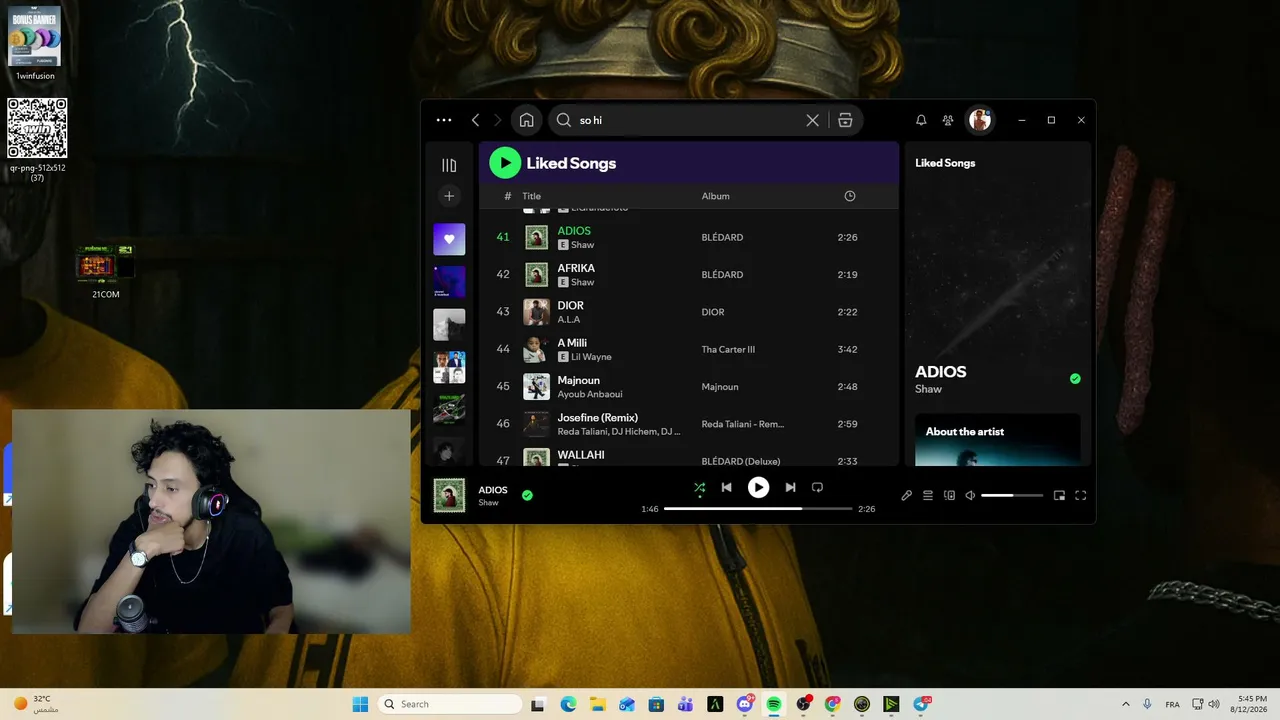Click the taskbar Search box
The image size is (1280, 720).
(450, 704)
